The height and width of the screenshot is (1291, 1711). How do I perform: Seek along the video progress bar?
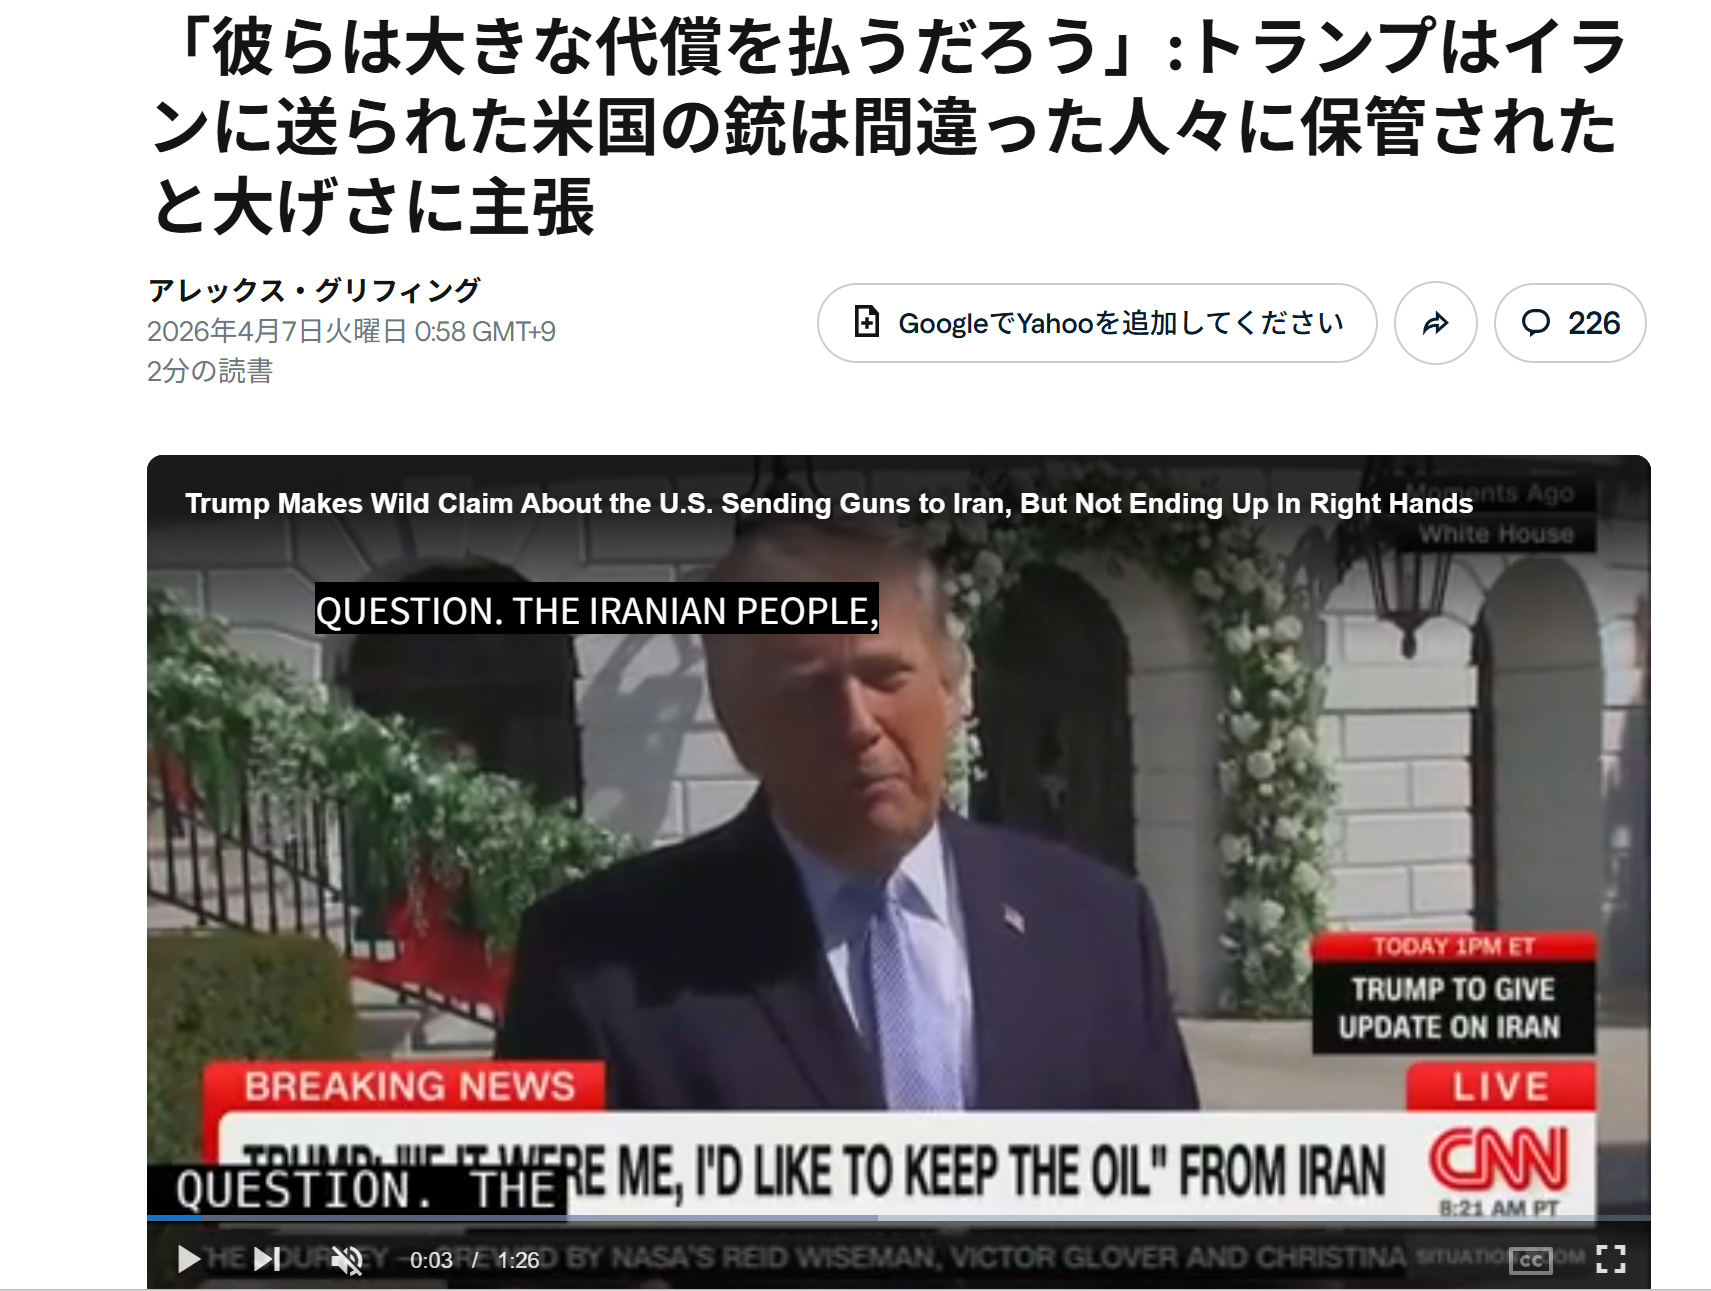(898, 1218)
